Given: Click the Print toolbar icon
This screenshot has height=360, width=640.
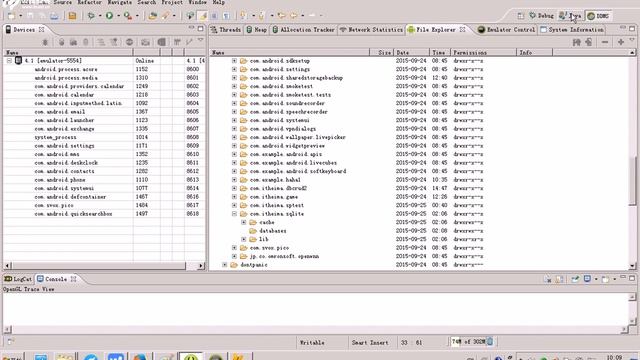Looking at the screenshot, I should pyautogui.click(x=54, y=16).
